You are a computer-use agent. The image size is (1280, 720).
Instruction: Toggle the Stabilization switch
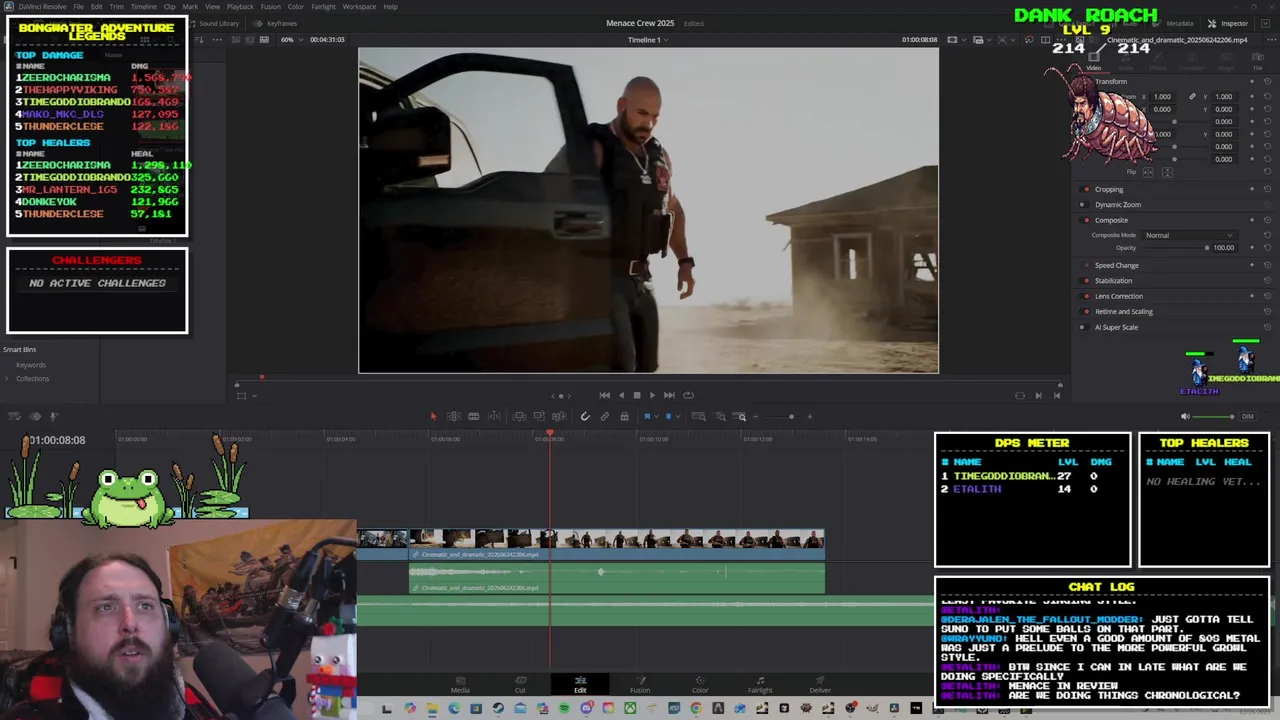(1086, 281)
